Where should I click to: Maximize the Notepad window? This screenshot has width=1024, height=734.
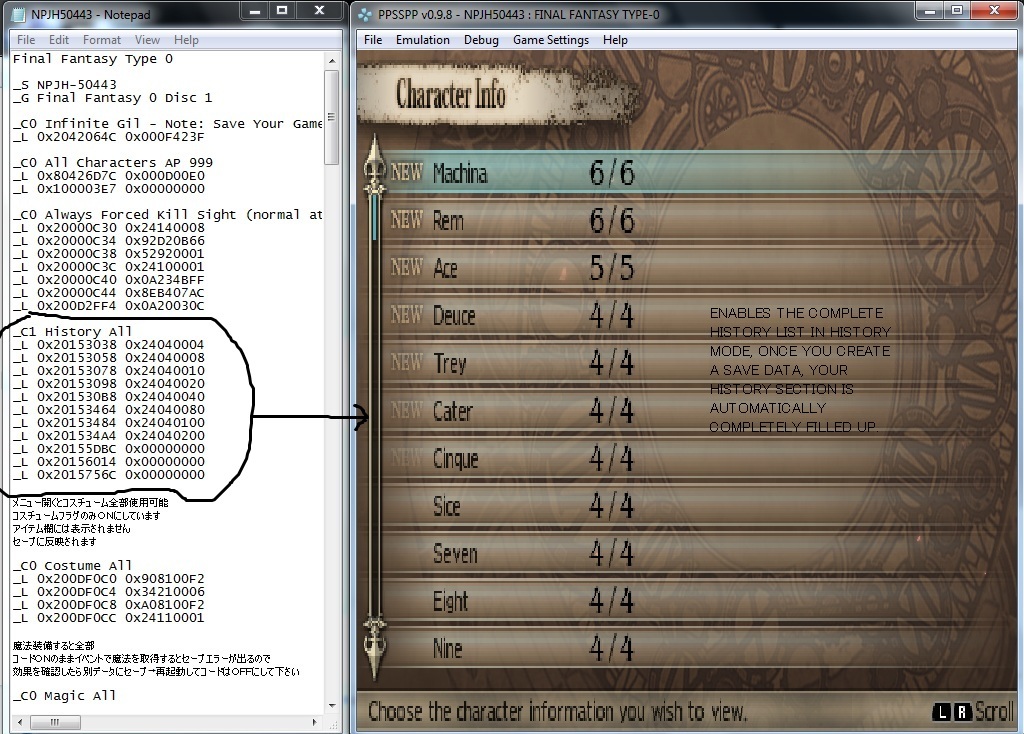(282, 10)
